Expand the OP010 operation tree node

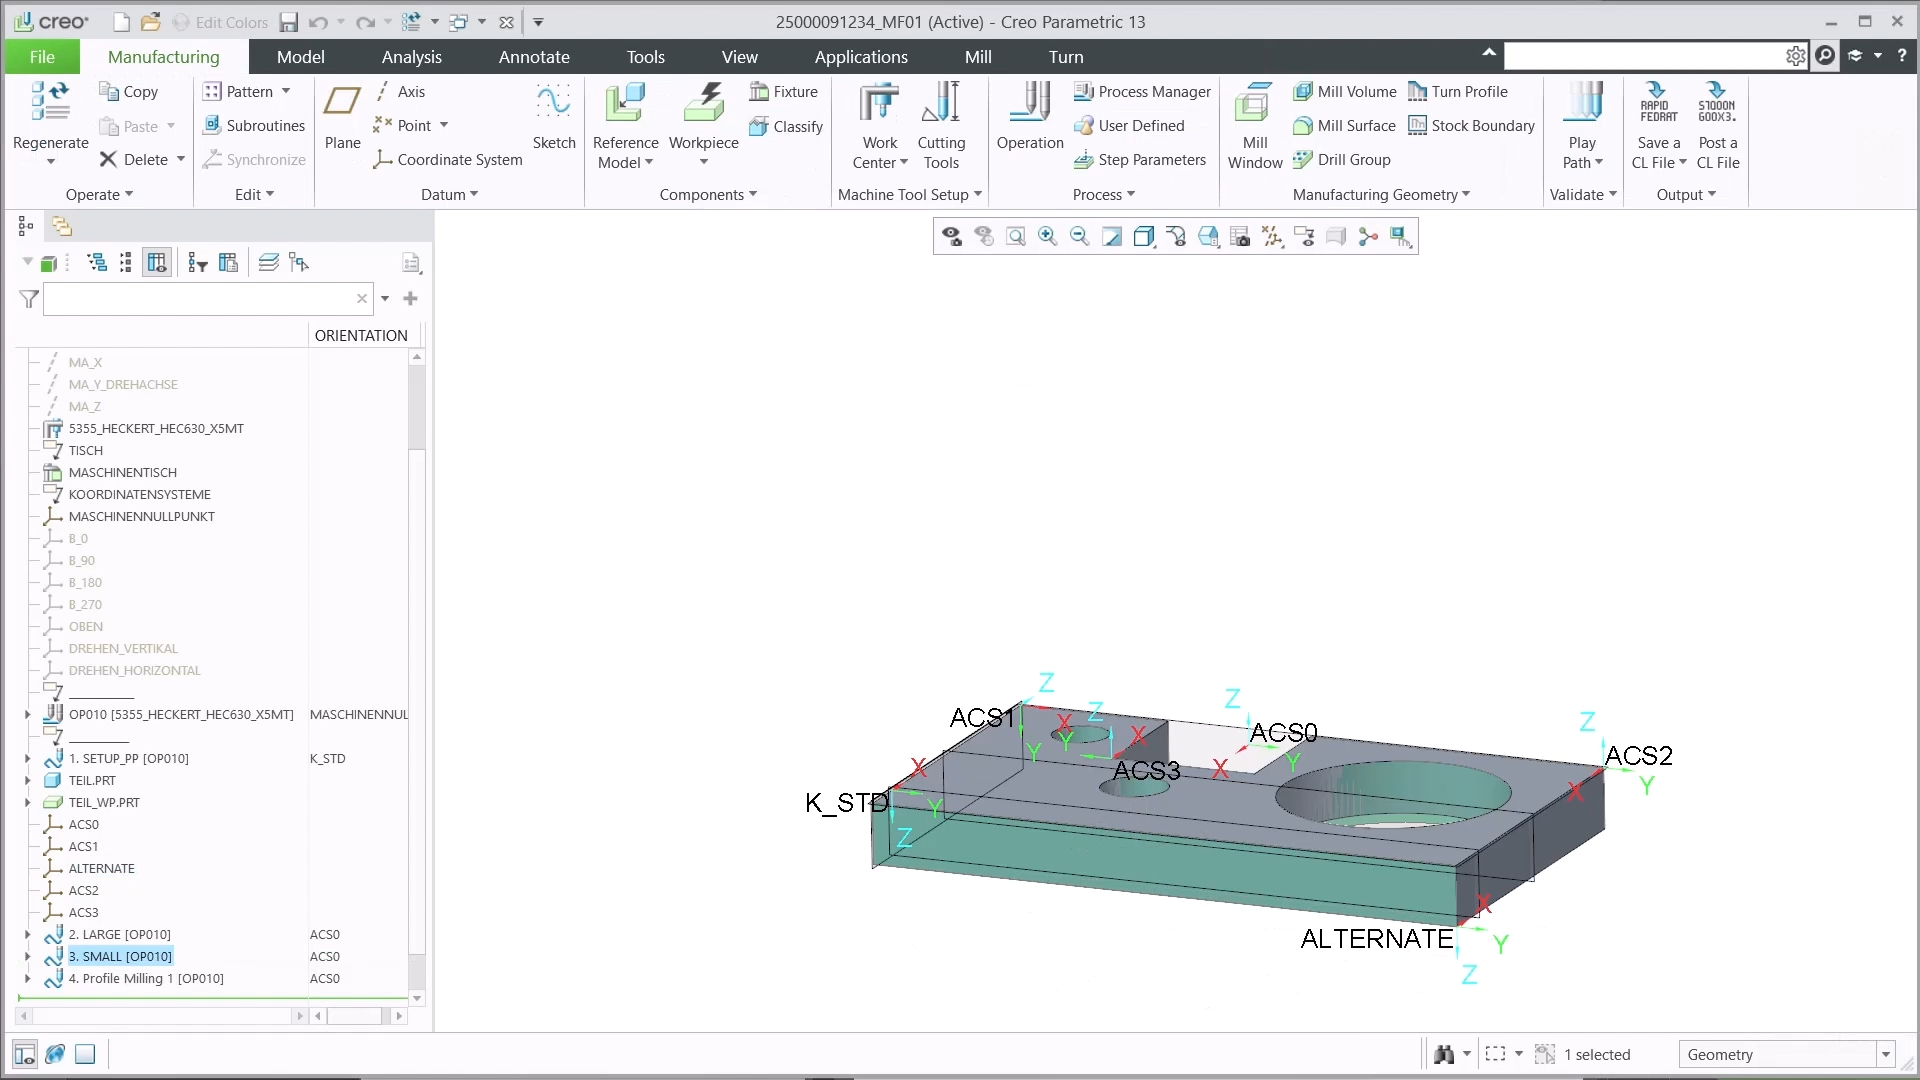point(27,715)
